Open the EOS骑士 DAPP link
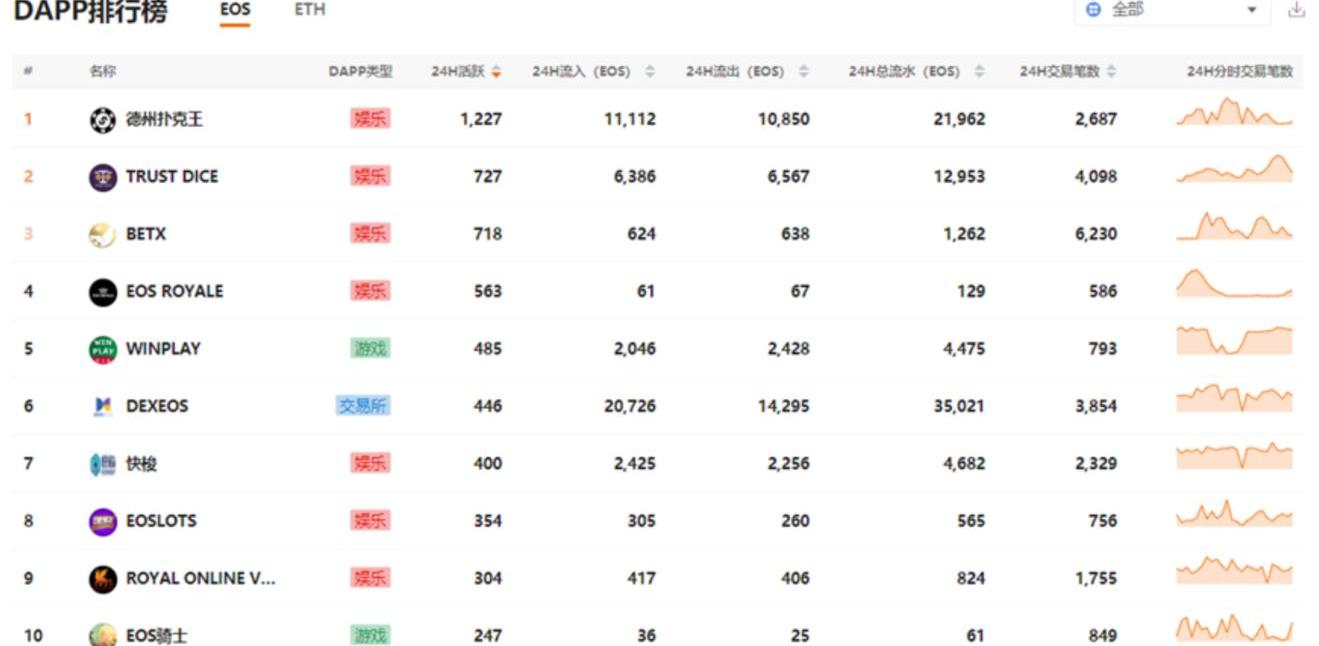Screen dimensions: 1319x646 tap(156, 636)
